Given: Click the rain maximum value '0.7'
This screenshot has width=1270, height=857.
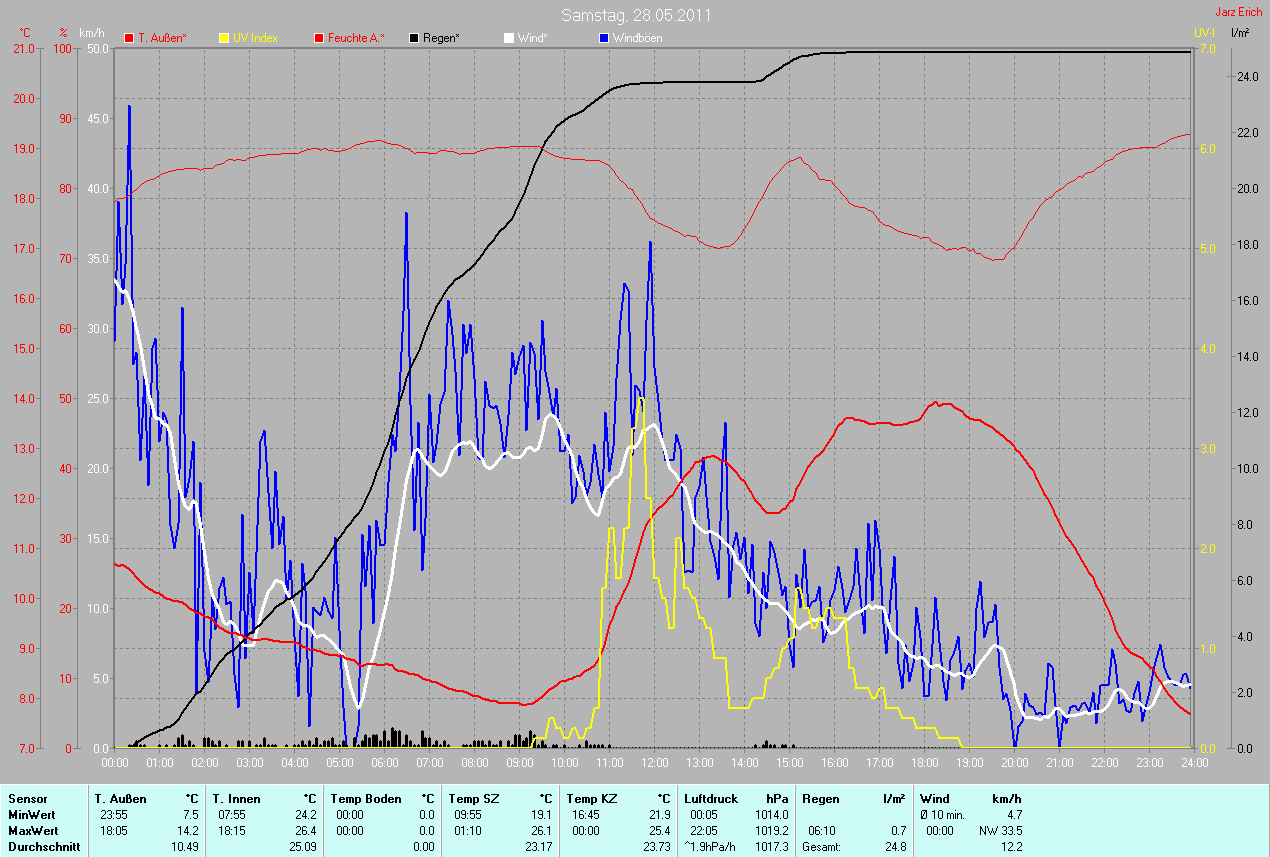Looking at the screenshot, I should [898, 831].
